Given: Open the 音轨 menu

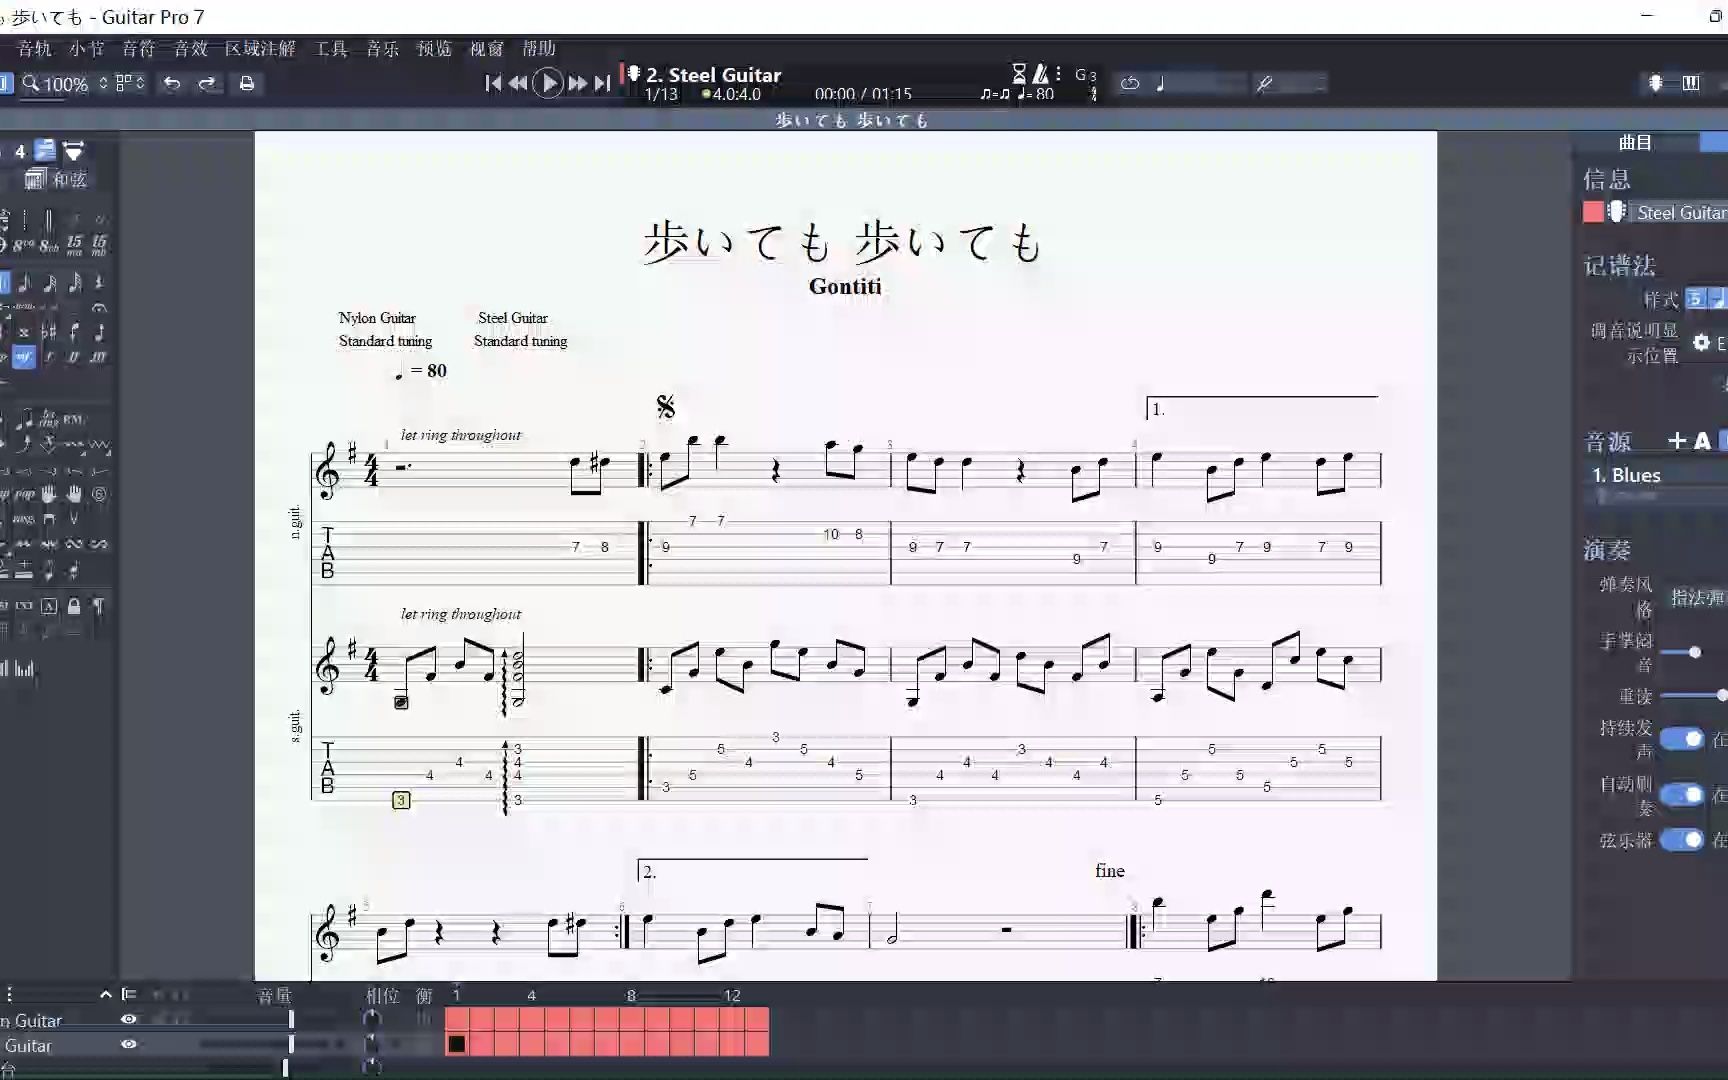Looking at the screenshot, I should pyautogui.click(x=34, y=48).
